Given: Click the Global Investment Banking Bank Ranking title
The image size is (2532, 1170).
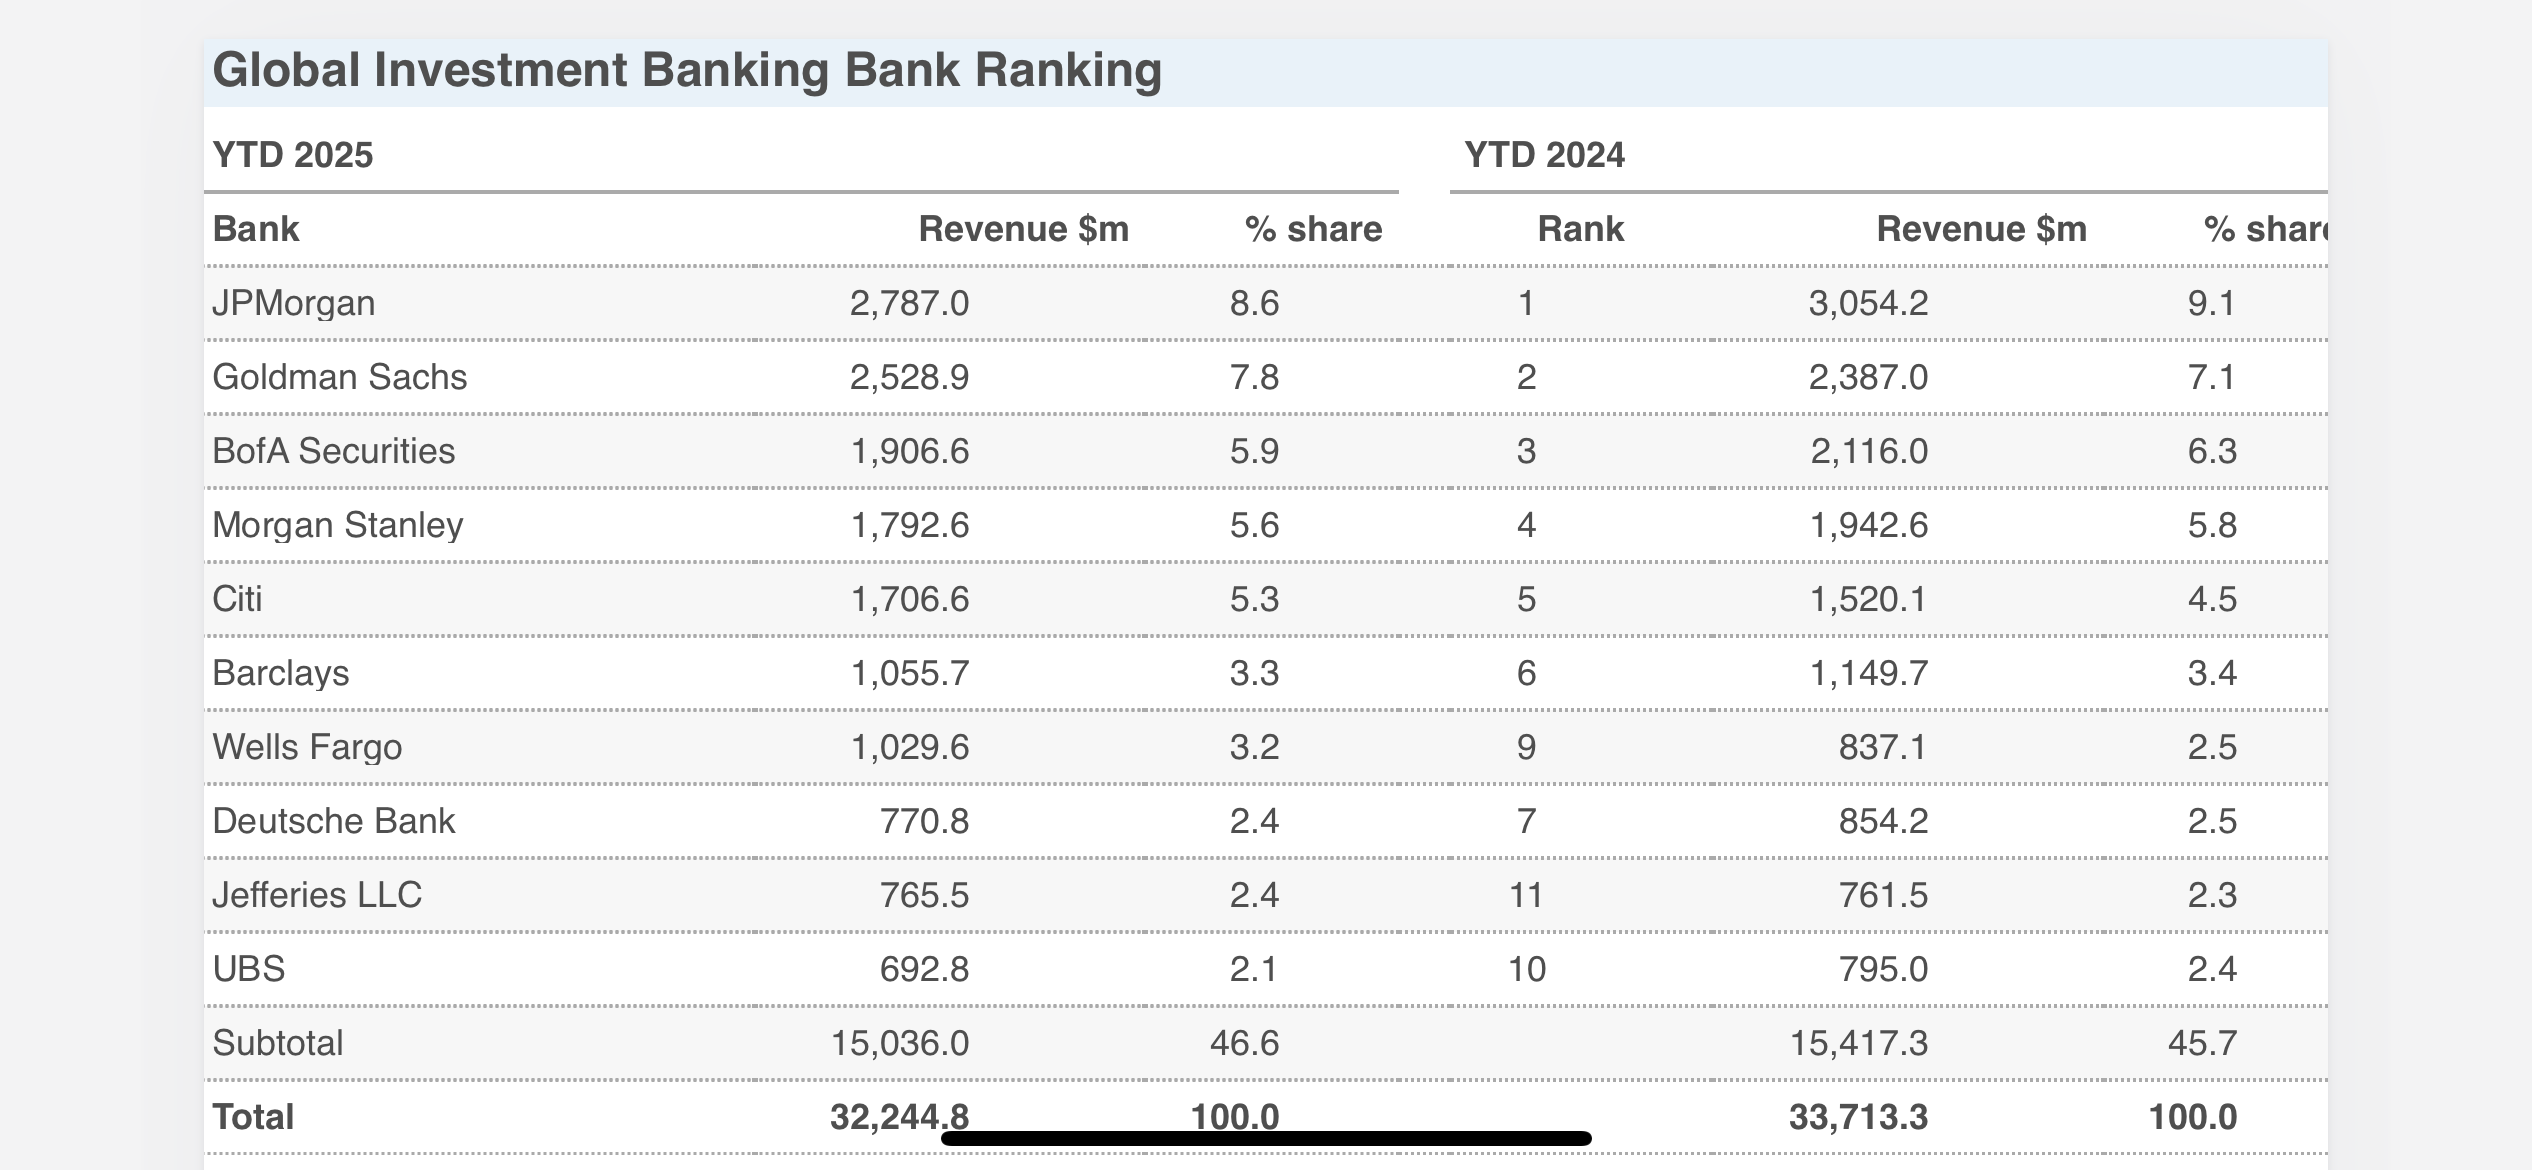Looking at the screenshot, I should 687,71.
